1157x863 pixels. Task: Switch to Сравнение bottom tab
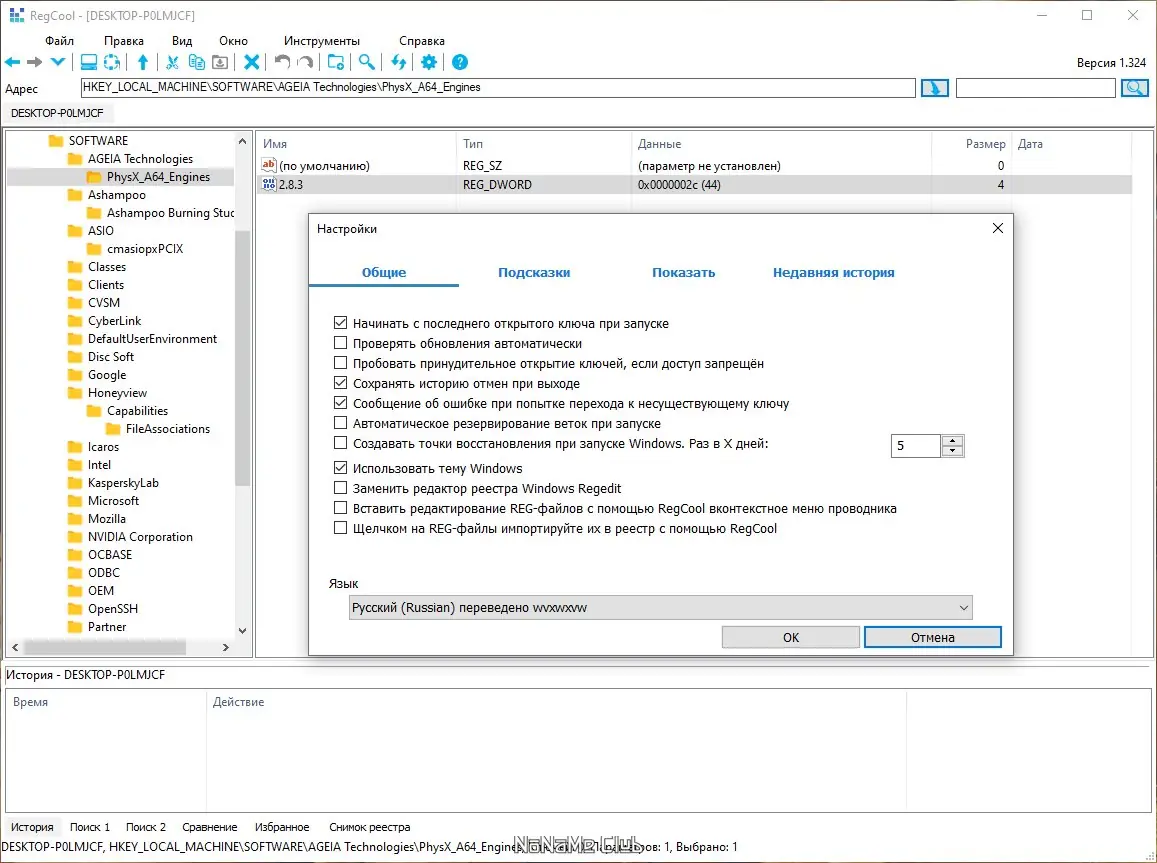(210, 827)
